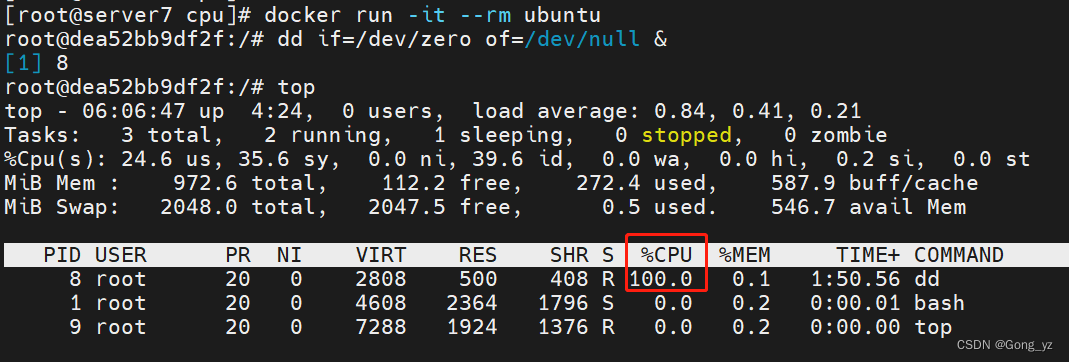
Task: Click the COMMAND column header
Action: (x=959, y=255)
